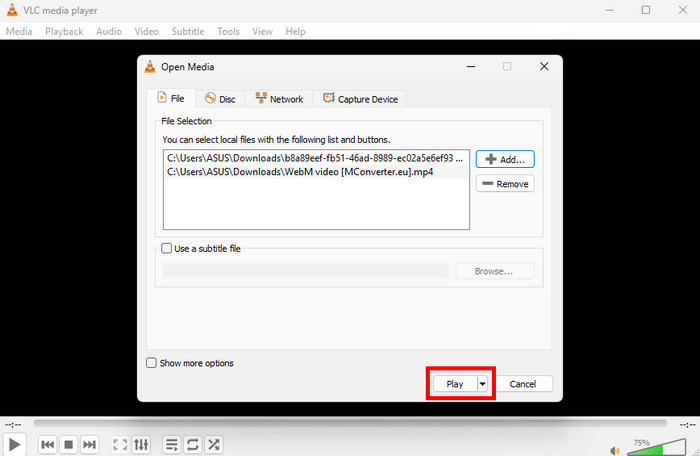Open the Tools menu
Screen dimensions: 700x456
pyautogui.click(x=228, y=31)
